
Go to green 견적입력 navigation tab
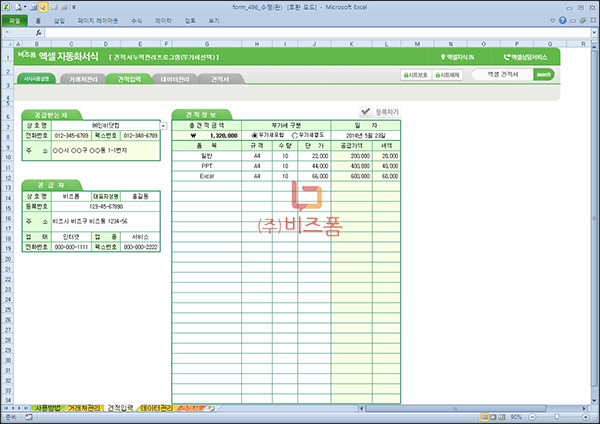[129, 79]
